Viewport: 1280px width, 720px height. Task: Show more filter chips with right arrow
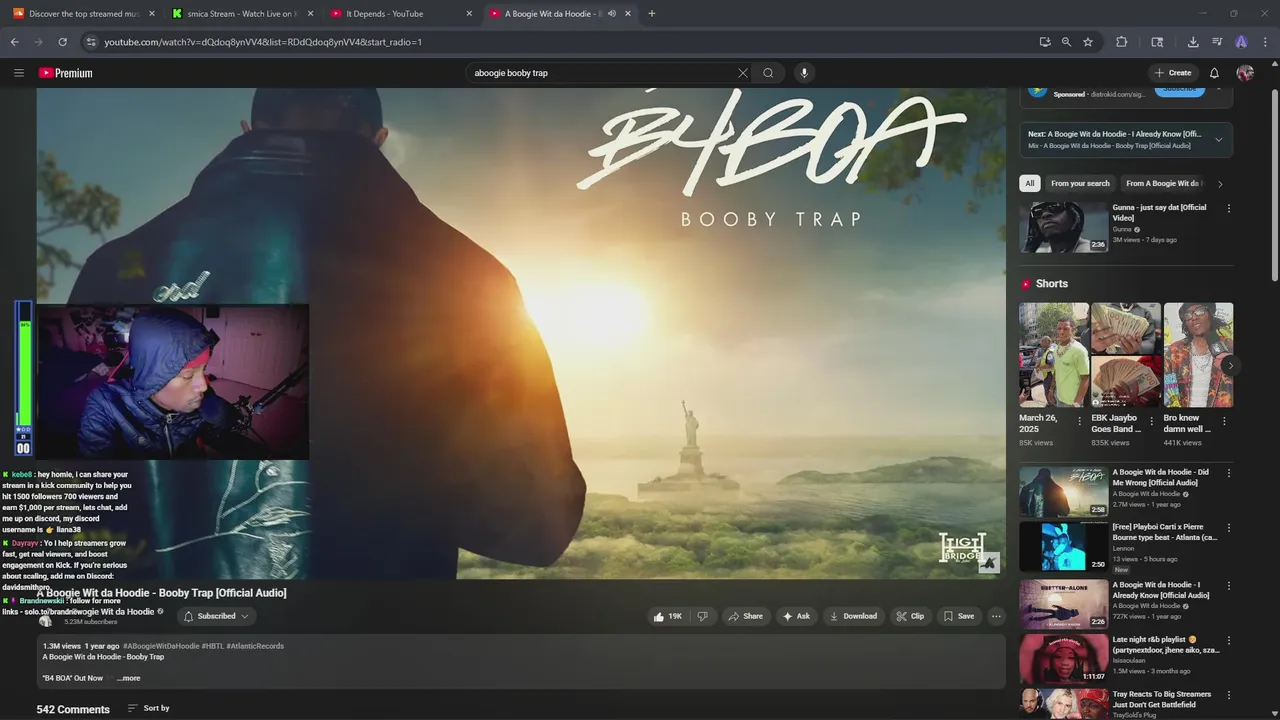[1220, 183]
